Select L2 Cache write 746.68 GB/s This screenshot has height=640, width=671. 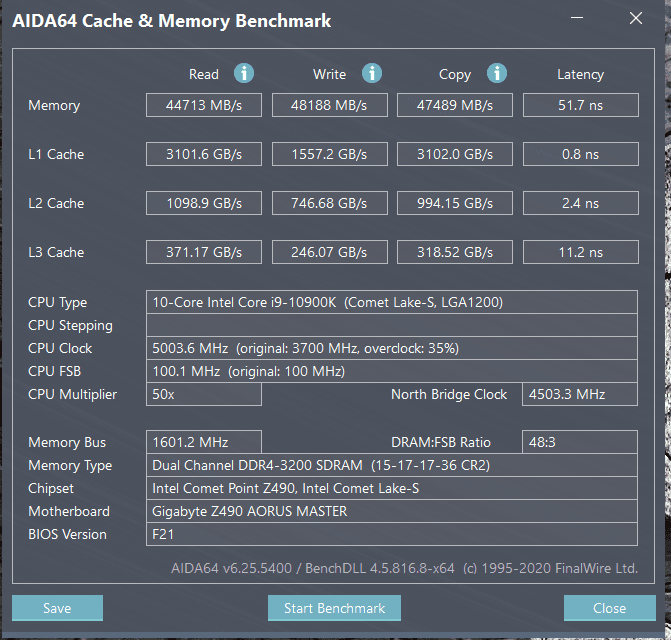click(x=330, y=203)
